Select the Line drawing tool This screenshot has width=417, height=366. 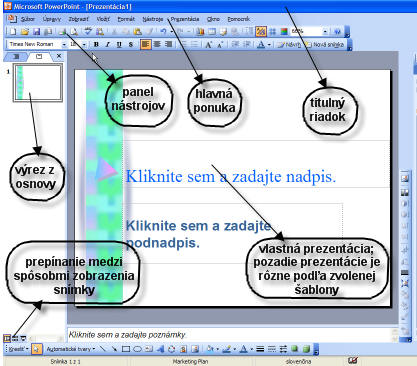[x=103, y=349]
